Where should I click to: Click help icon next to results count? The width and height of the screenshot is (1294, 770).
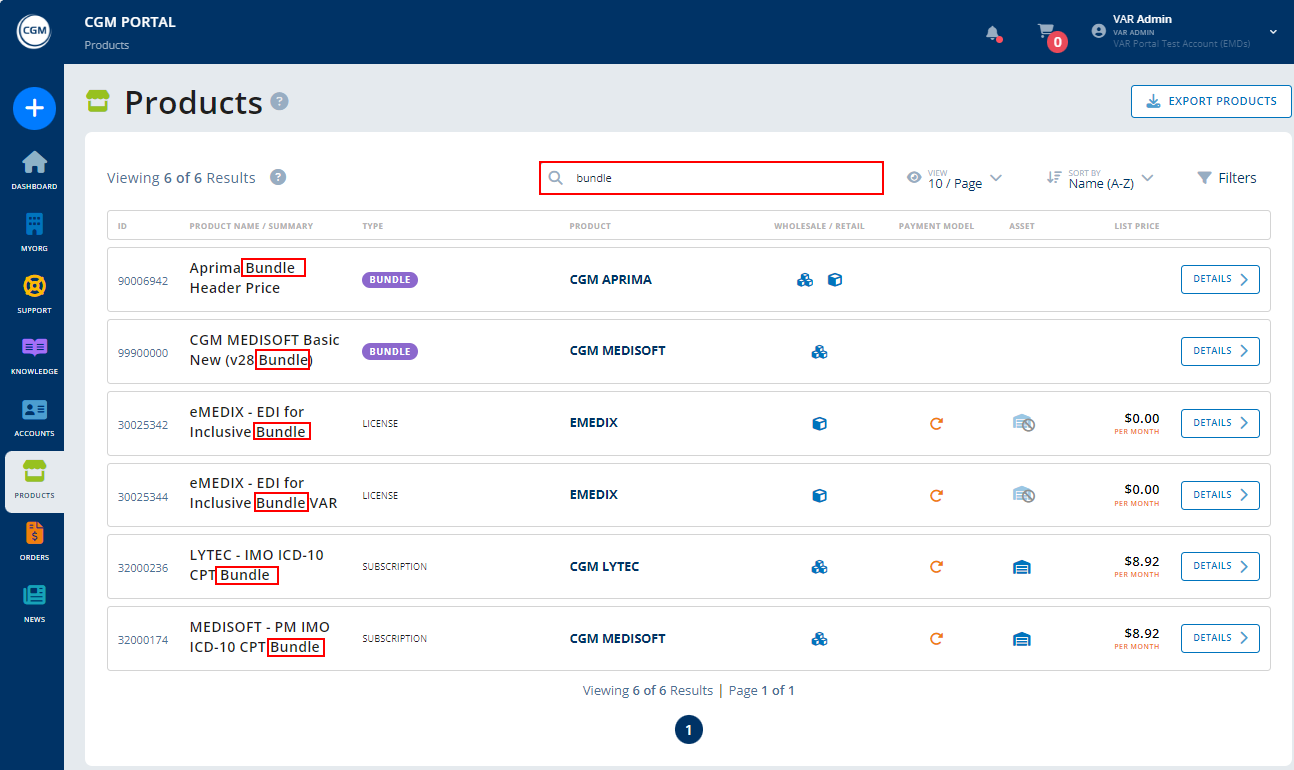[x=278, y=177]
